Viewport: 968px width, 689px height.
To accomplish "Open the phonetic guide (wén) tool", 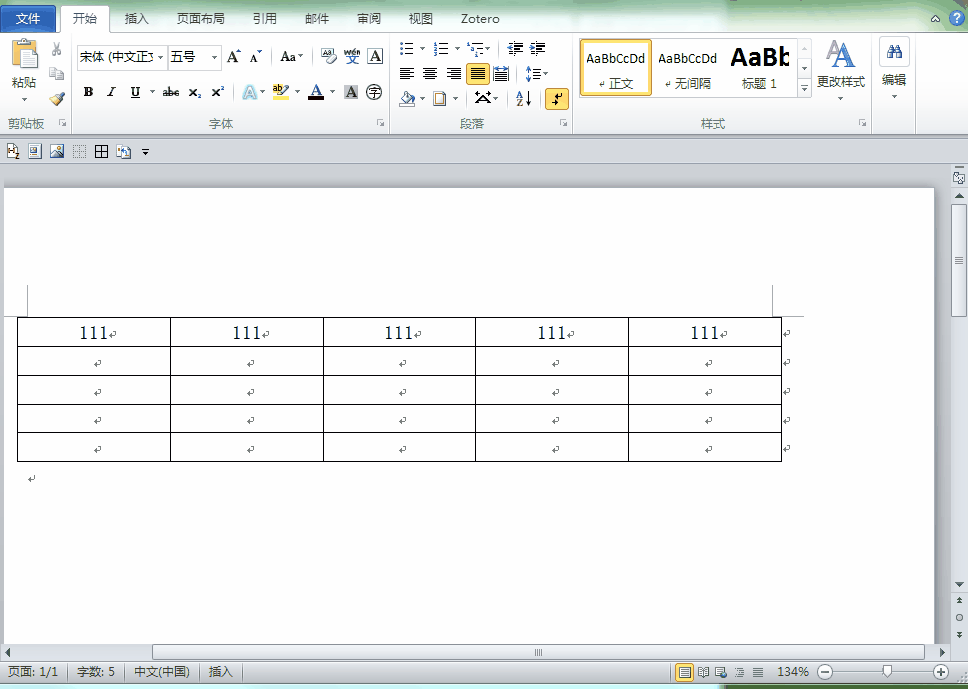I will [x=352, y=57].
